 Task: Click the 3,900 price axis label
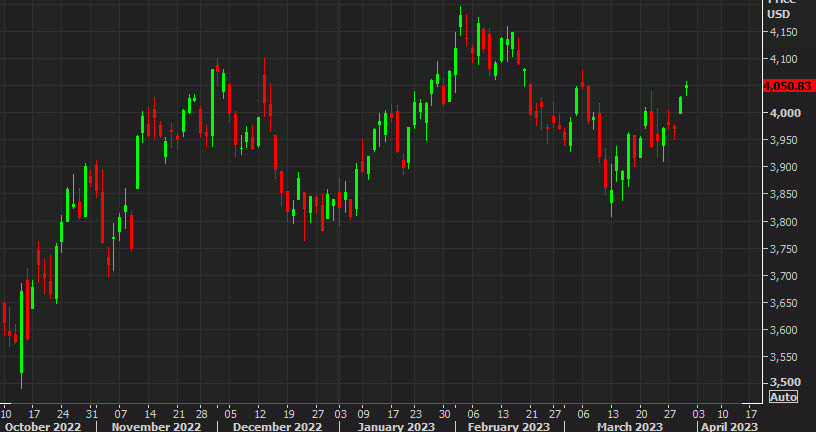pos(783,167)
